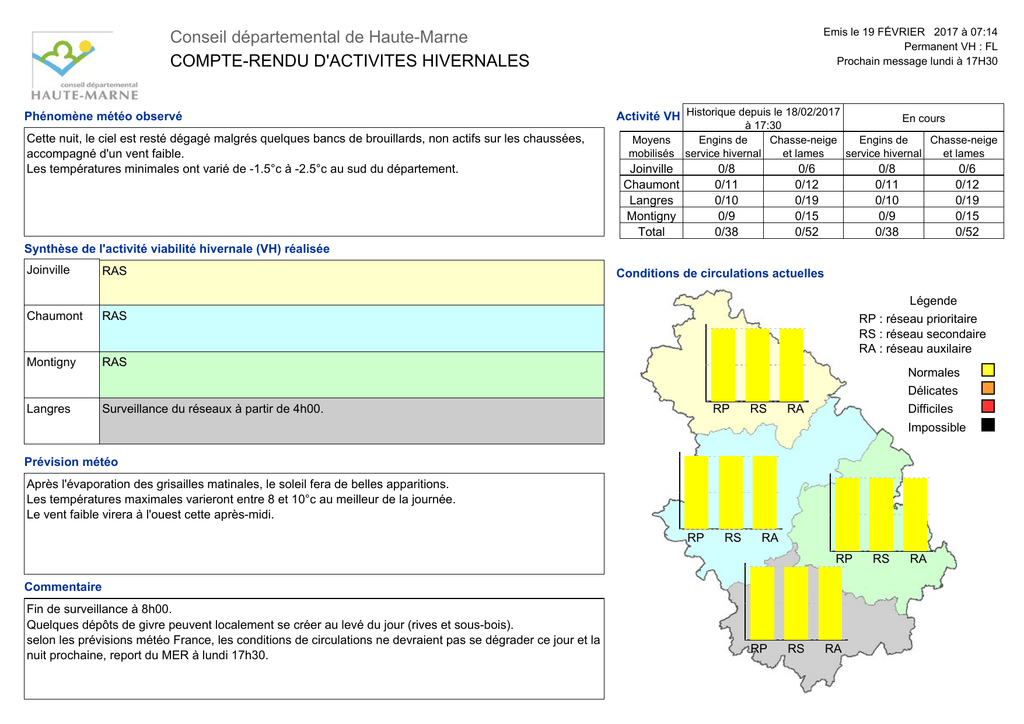This screenshot has width=1024, height=724.
Task: Click 'Les températures maximales varieront' sentence
Action: 241,499
